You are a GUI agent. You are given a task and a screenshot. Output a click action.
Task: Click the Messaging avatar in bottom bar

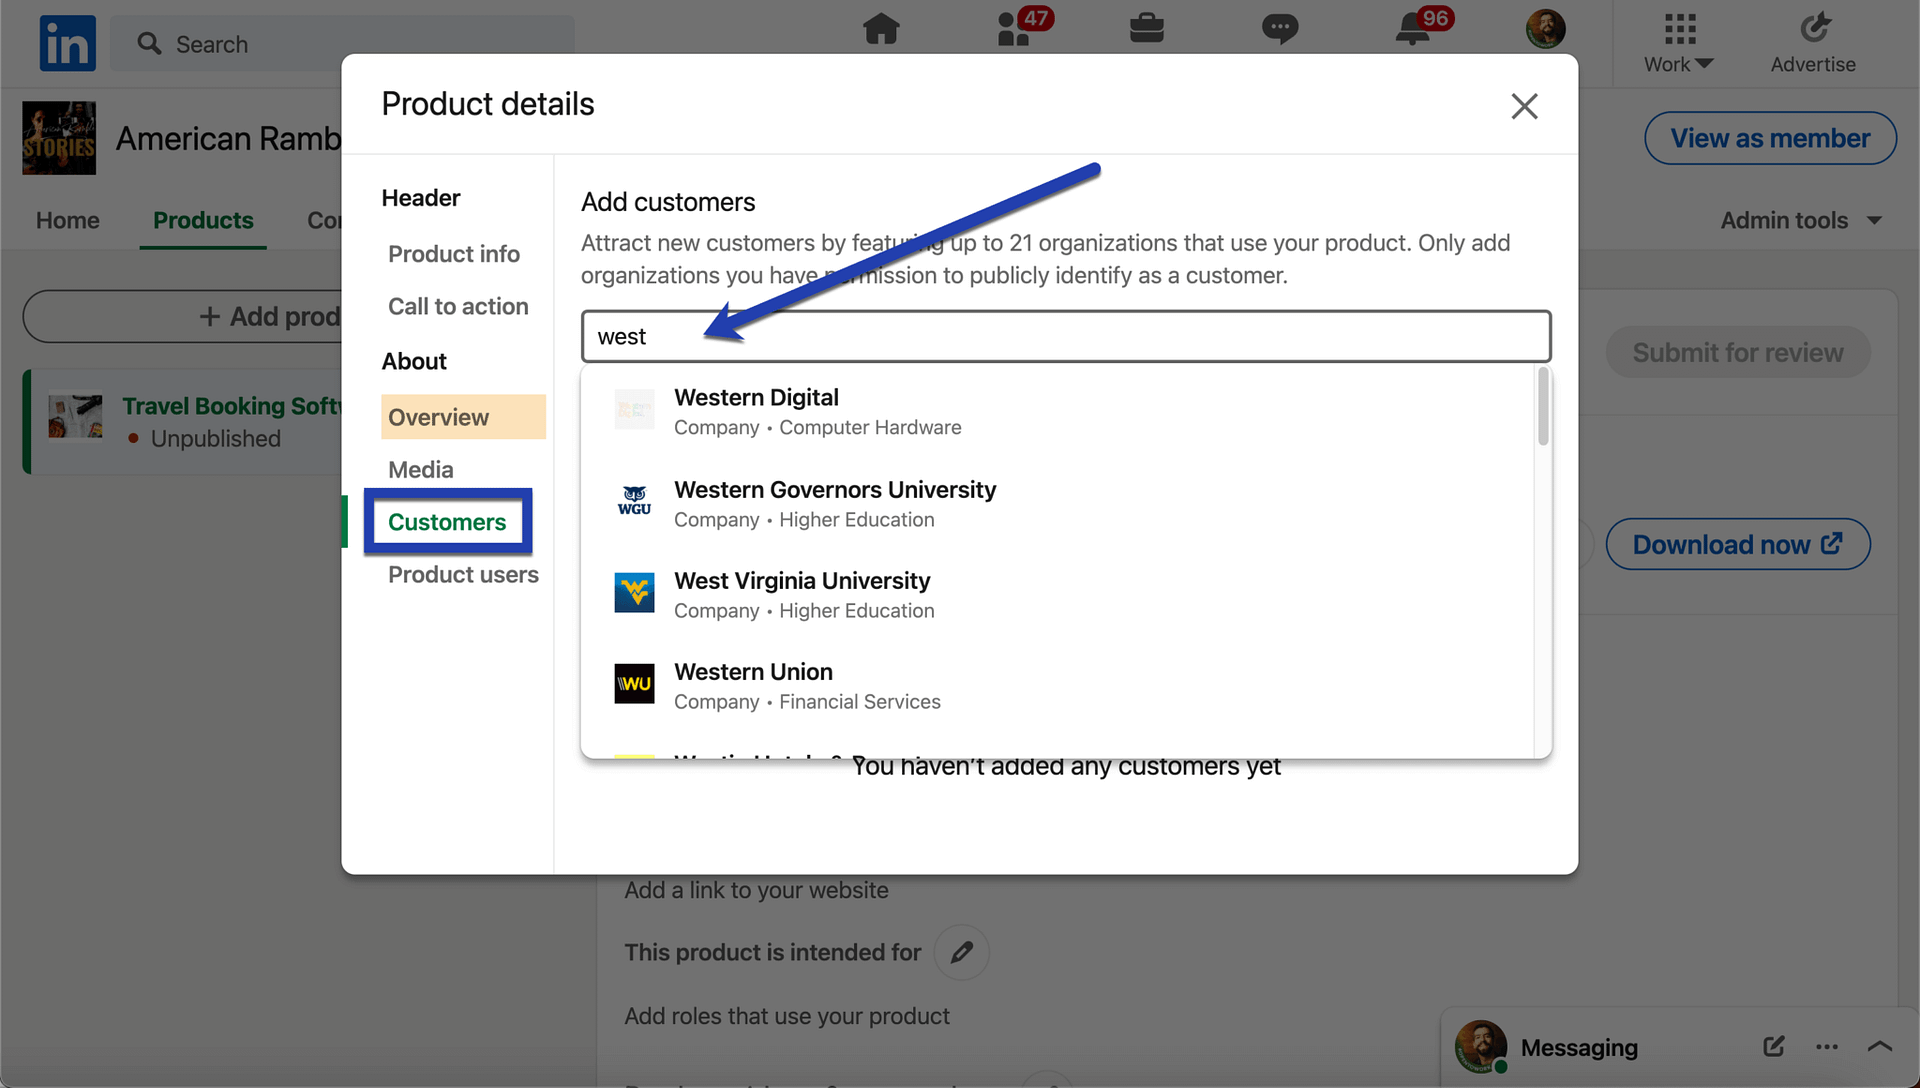(1481, 1046)
